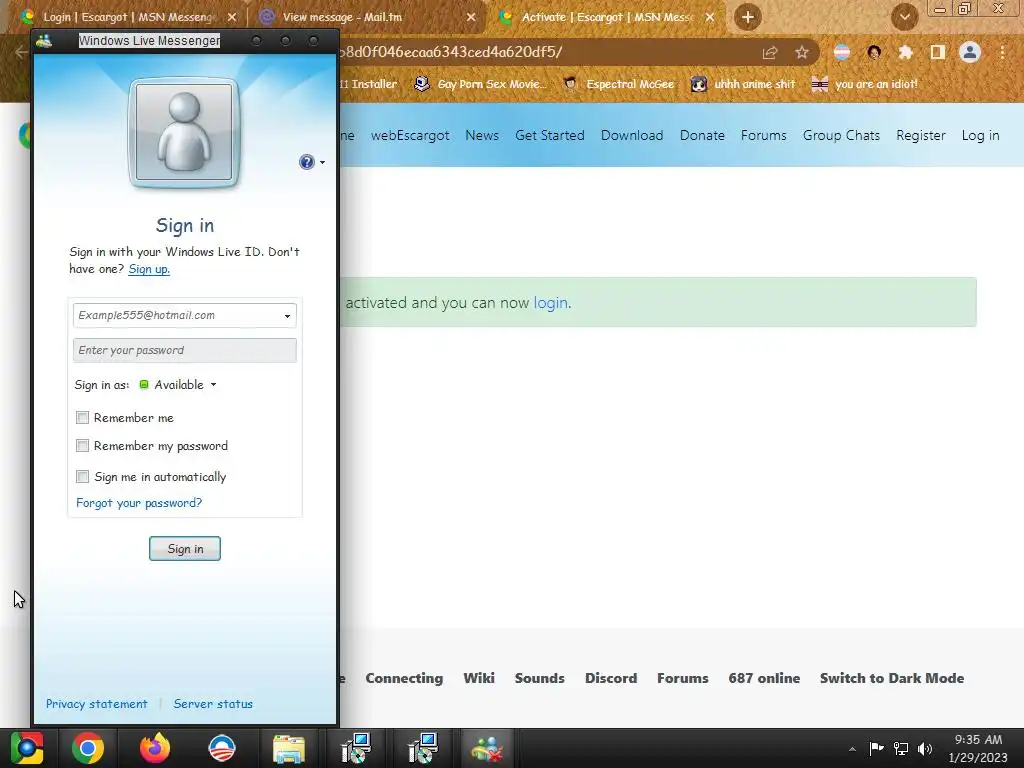Open the tab search dropdown in Chrome
1024x768 pixels.
904,17
